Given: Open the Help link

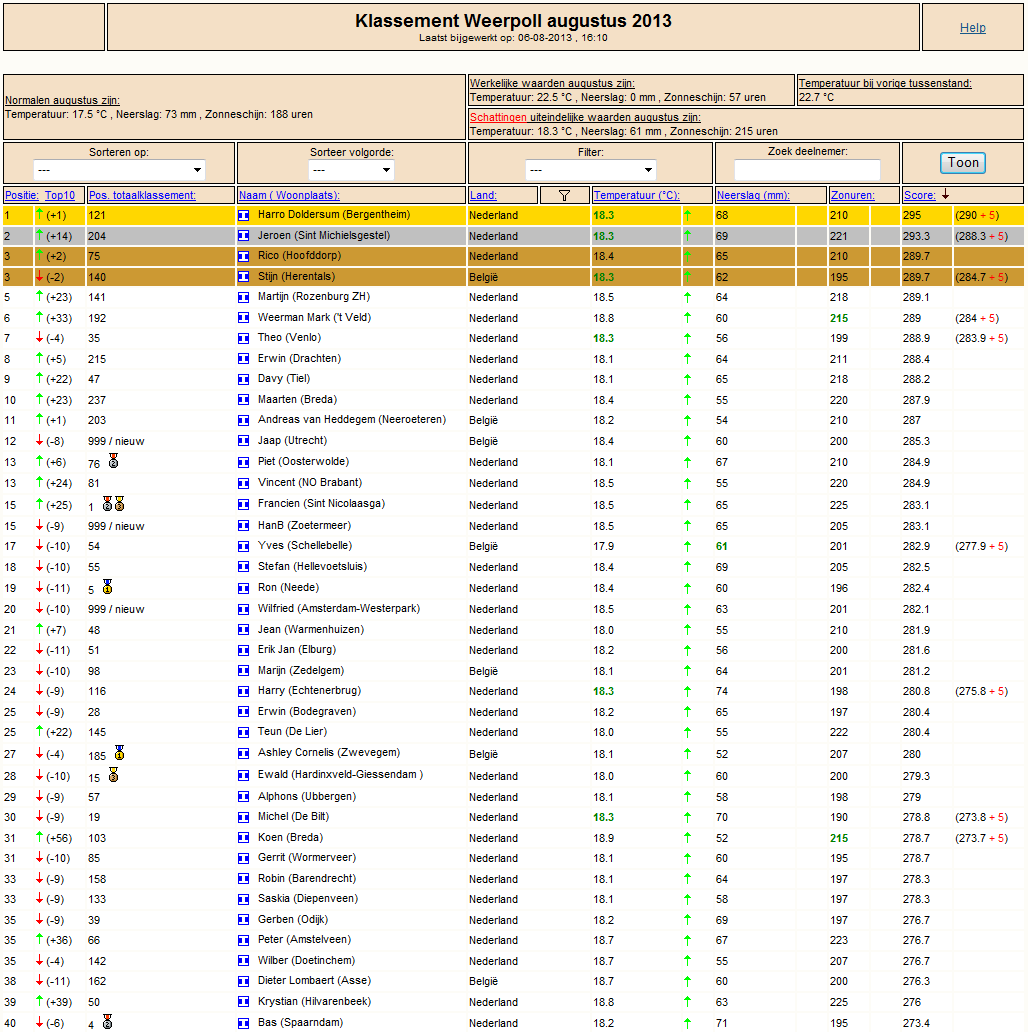Looking at the screenshot, I should pyautogui.click(x=972, y=28).
